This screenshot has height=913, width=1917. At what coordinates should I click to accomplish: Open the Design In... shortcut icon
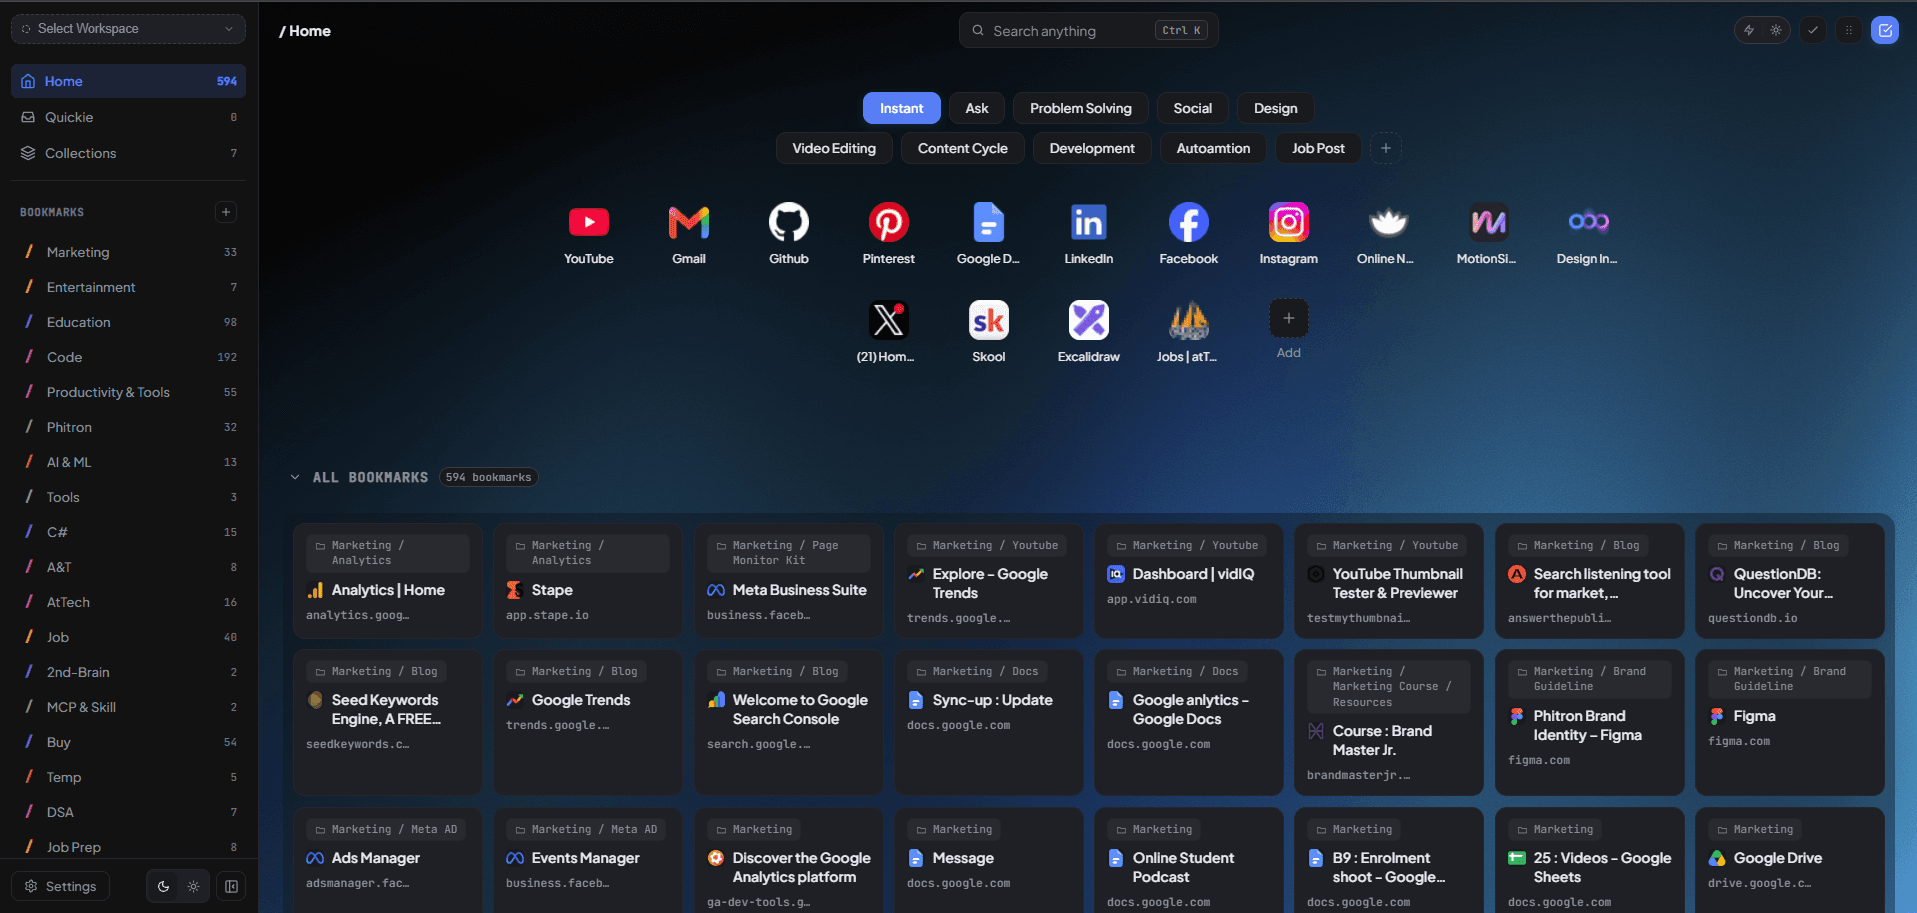point(1589,222)
